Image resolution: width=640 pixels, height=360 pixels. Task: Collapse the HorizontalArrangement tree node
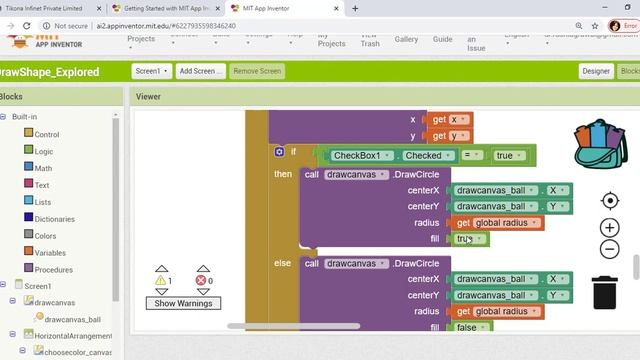[x=13, y=334]
